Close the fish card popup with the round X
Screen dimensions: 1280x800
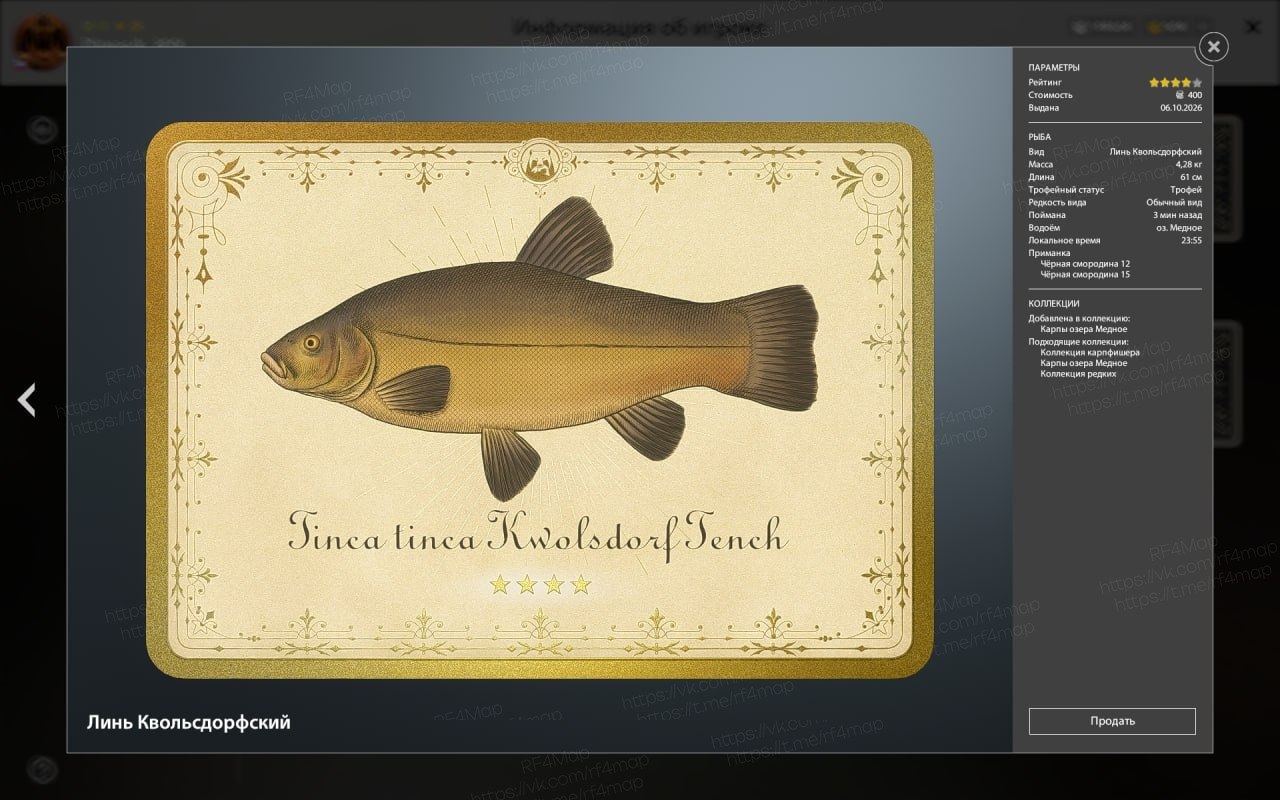[1213, 46]
